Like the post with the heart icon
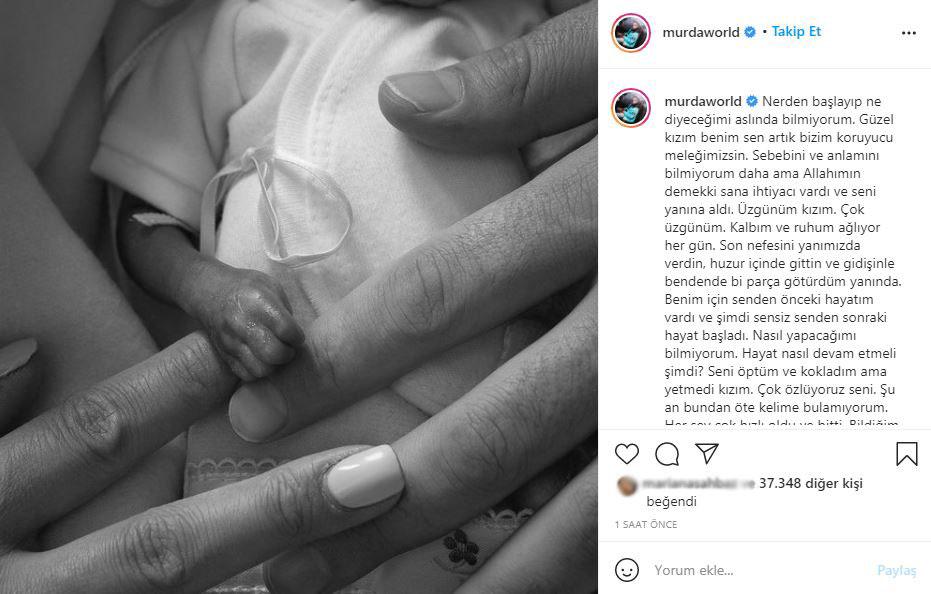 tap(626, 454)
